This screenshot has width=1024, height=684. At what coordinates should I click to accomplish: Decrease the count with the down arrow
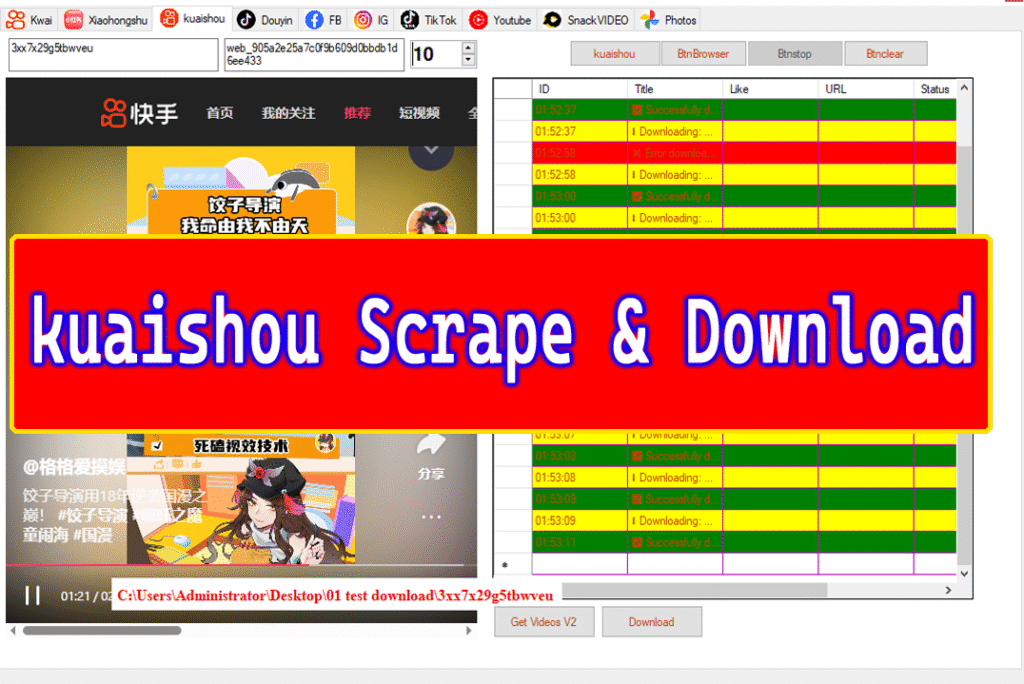468,60
